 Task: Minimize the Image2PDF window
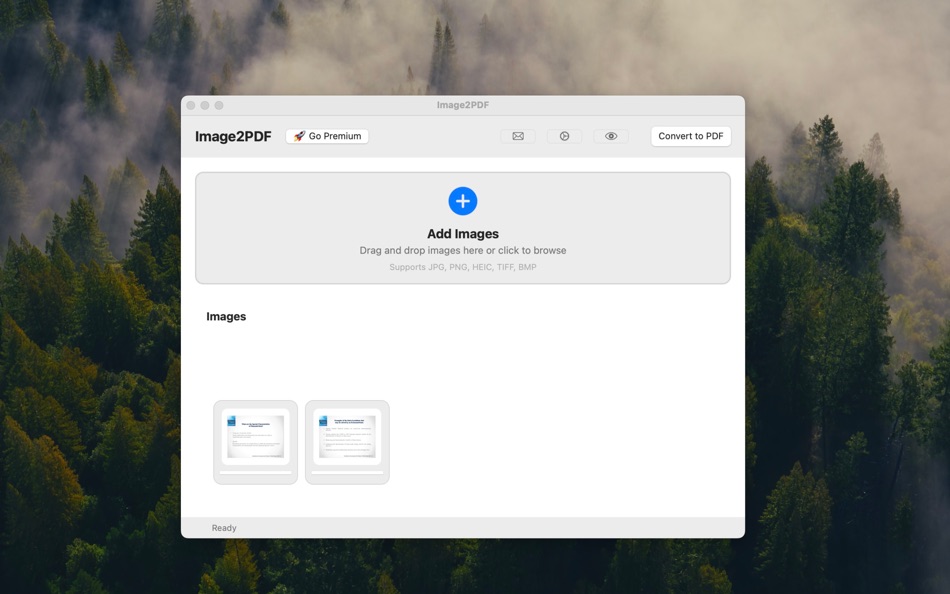pyautogui.click(x=206, y=104)
